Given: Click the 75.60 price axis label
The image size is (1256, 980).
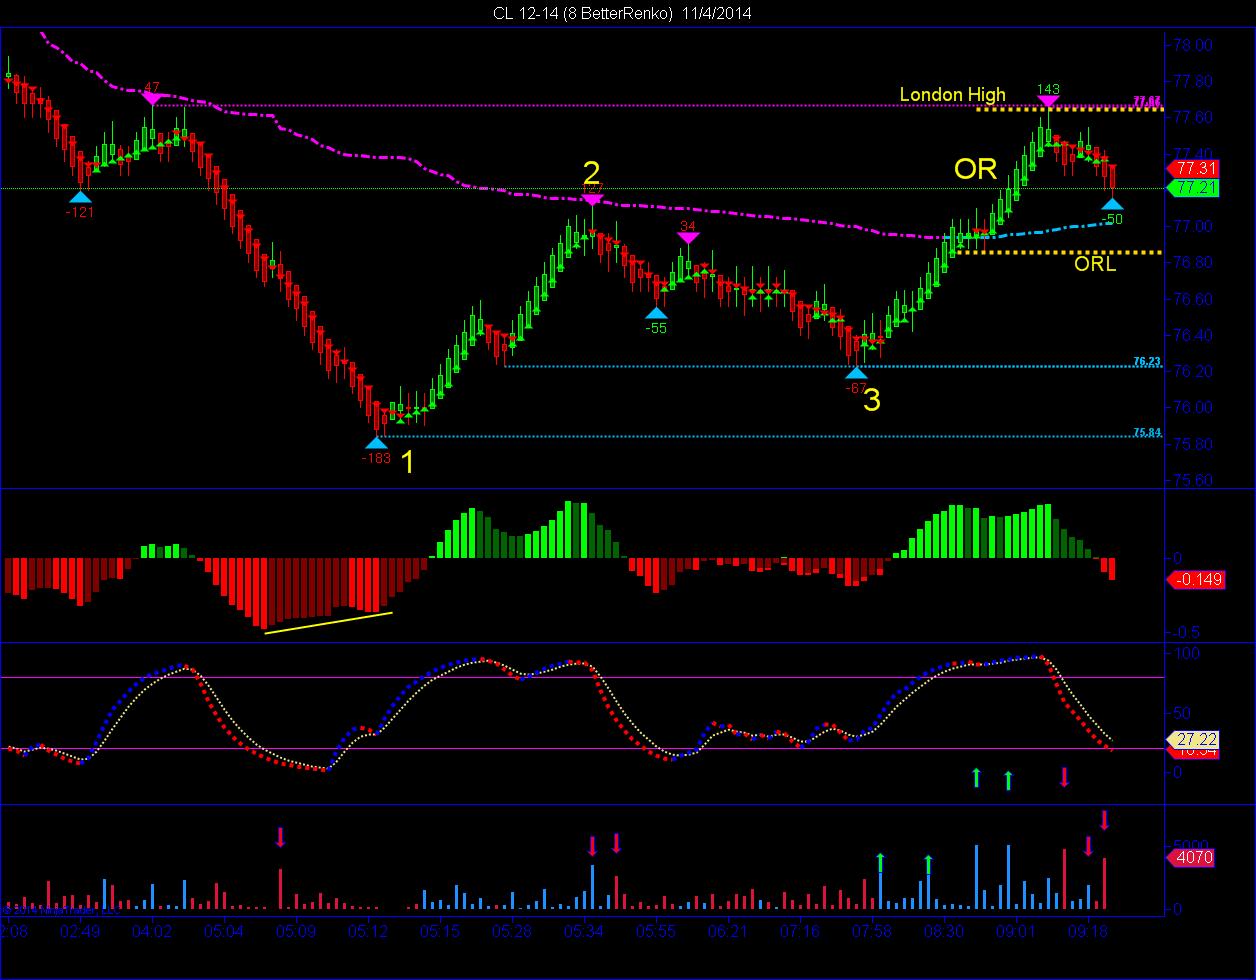Looking at the screenshot, I should (x=1195, y=481).
